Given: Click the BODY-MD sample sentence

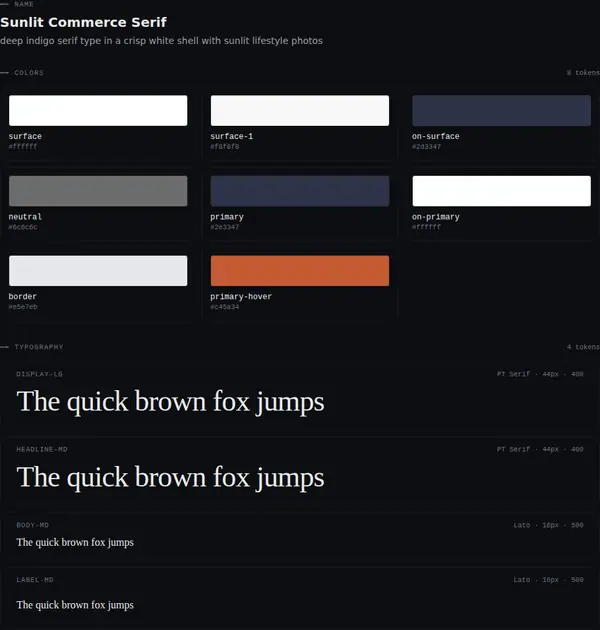Looking at the screenshot, I should pyautogui.click(x=75, y=542).
